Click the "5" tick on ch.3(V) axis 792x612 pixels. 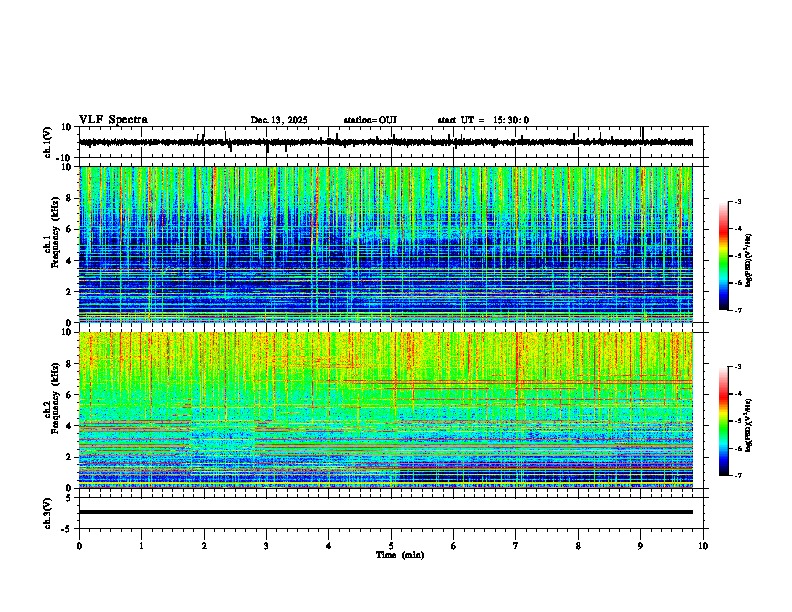[70, 498]
